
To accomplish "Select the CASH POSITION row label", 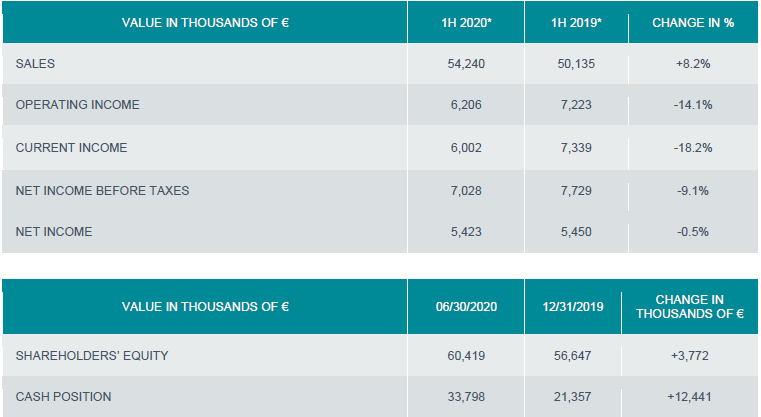I will point(63,397).
